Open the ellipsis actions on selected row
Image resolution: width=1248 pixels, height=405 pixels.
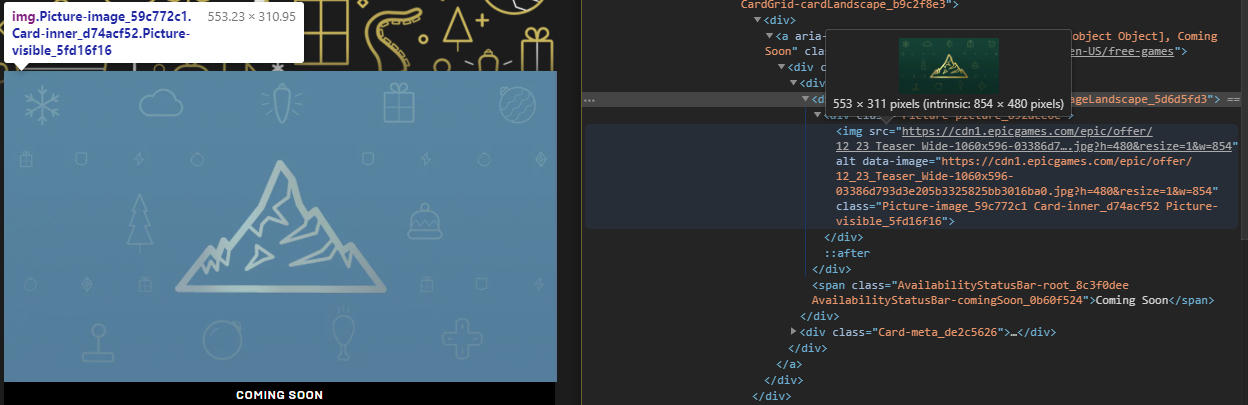point(589,100)
